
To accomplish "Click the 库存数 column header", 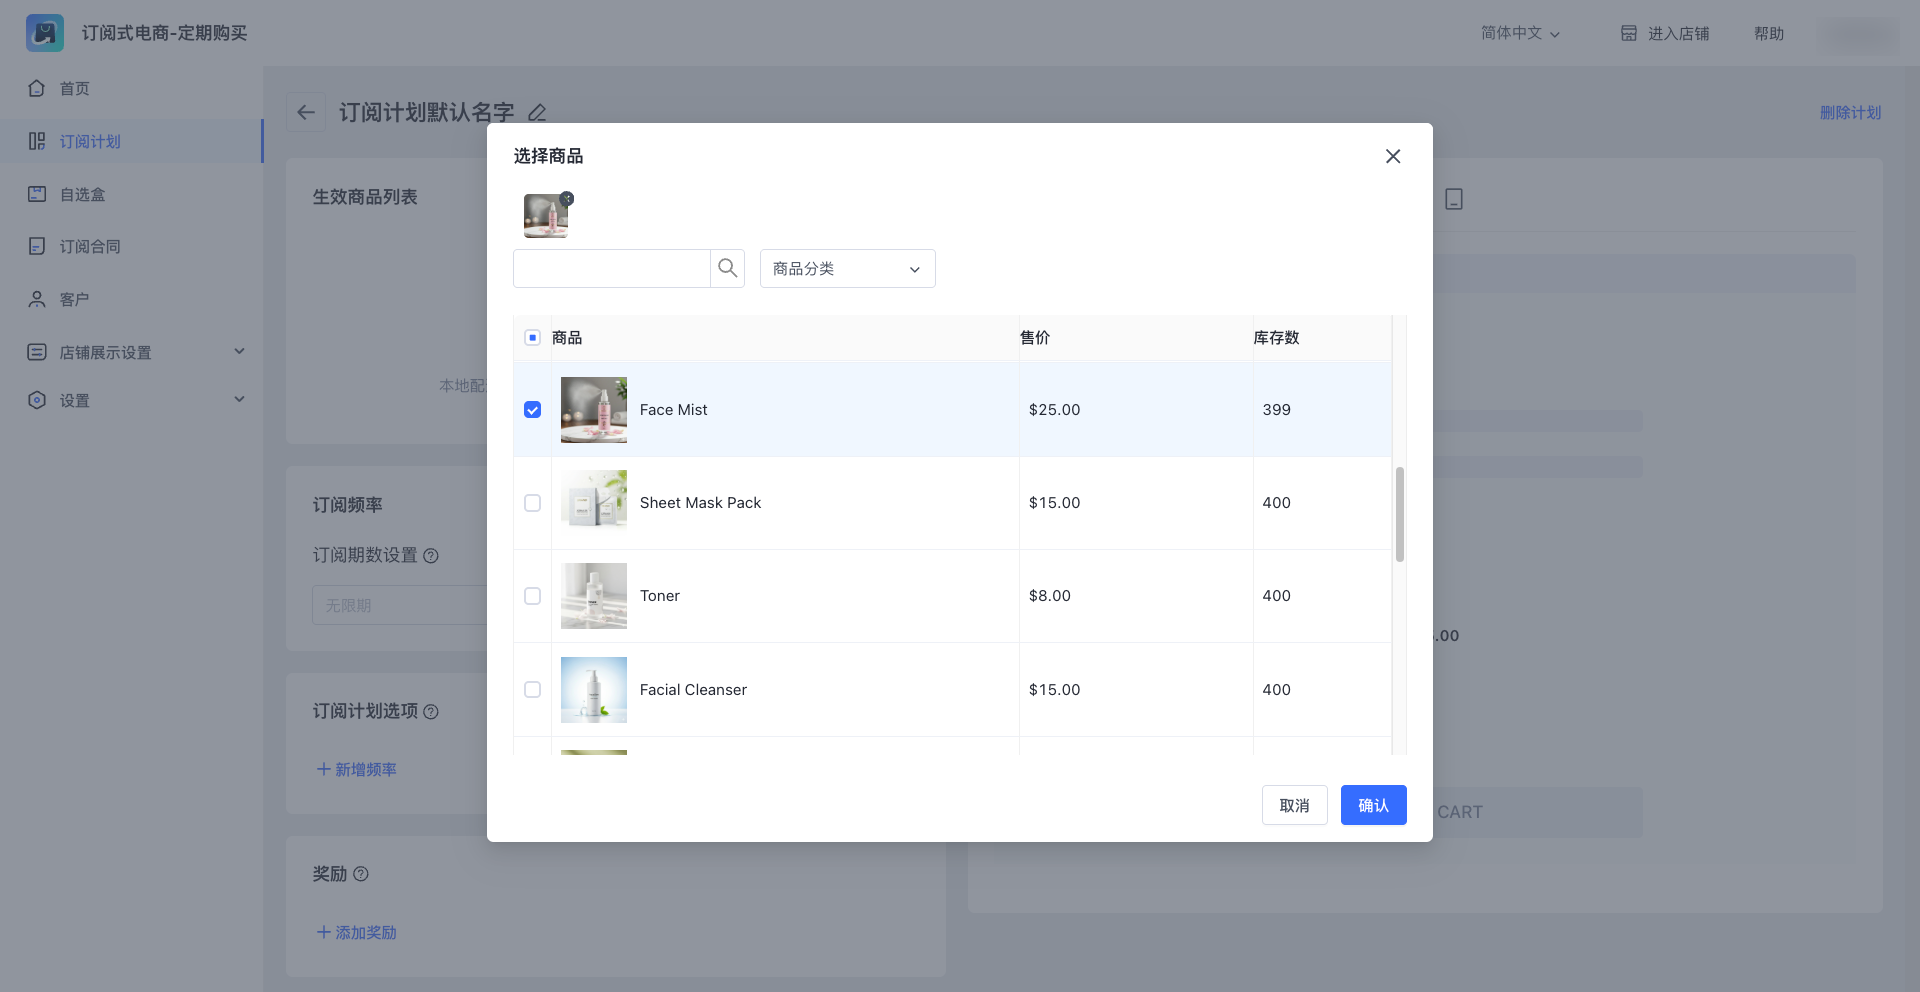I will [1276, 338].
